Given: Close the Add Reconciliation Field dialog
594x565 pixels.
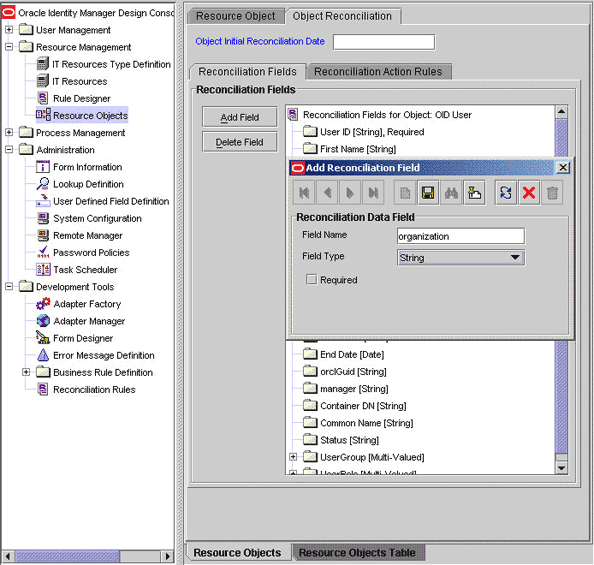Looking at the screenshot, I should click(x=563, y=167).
